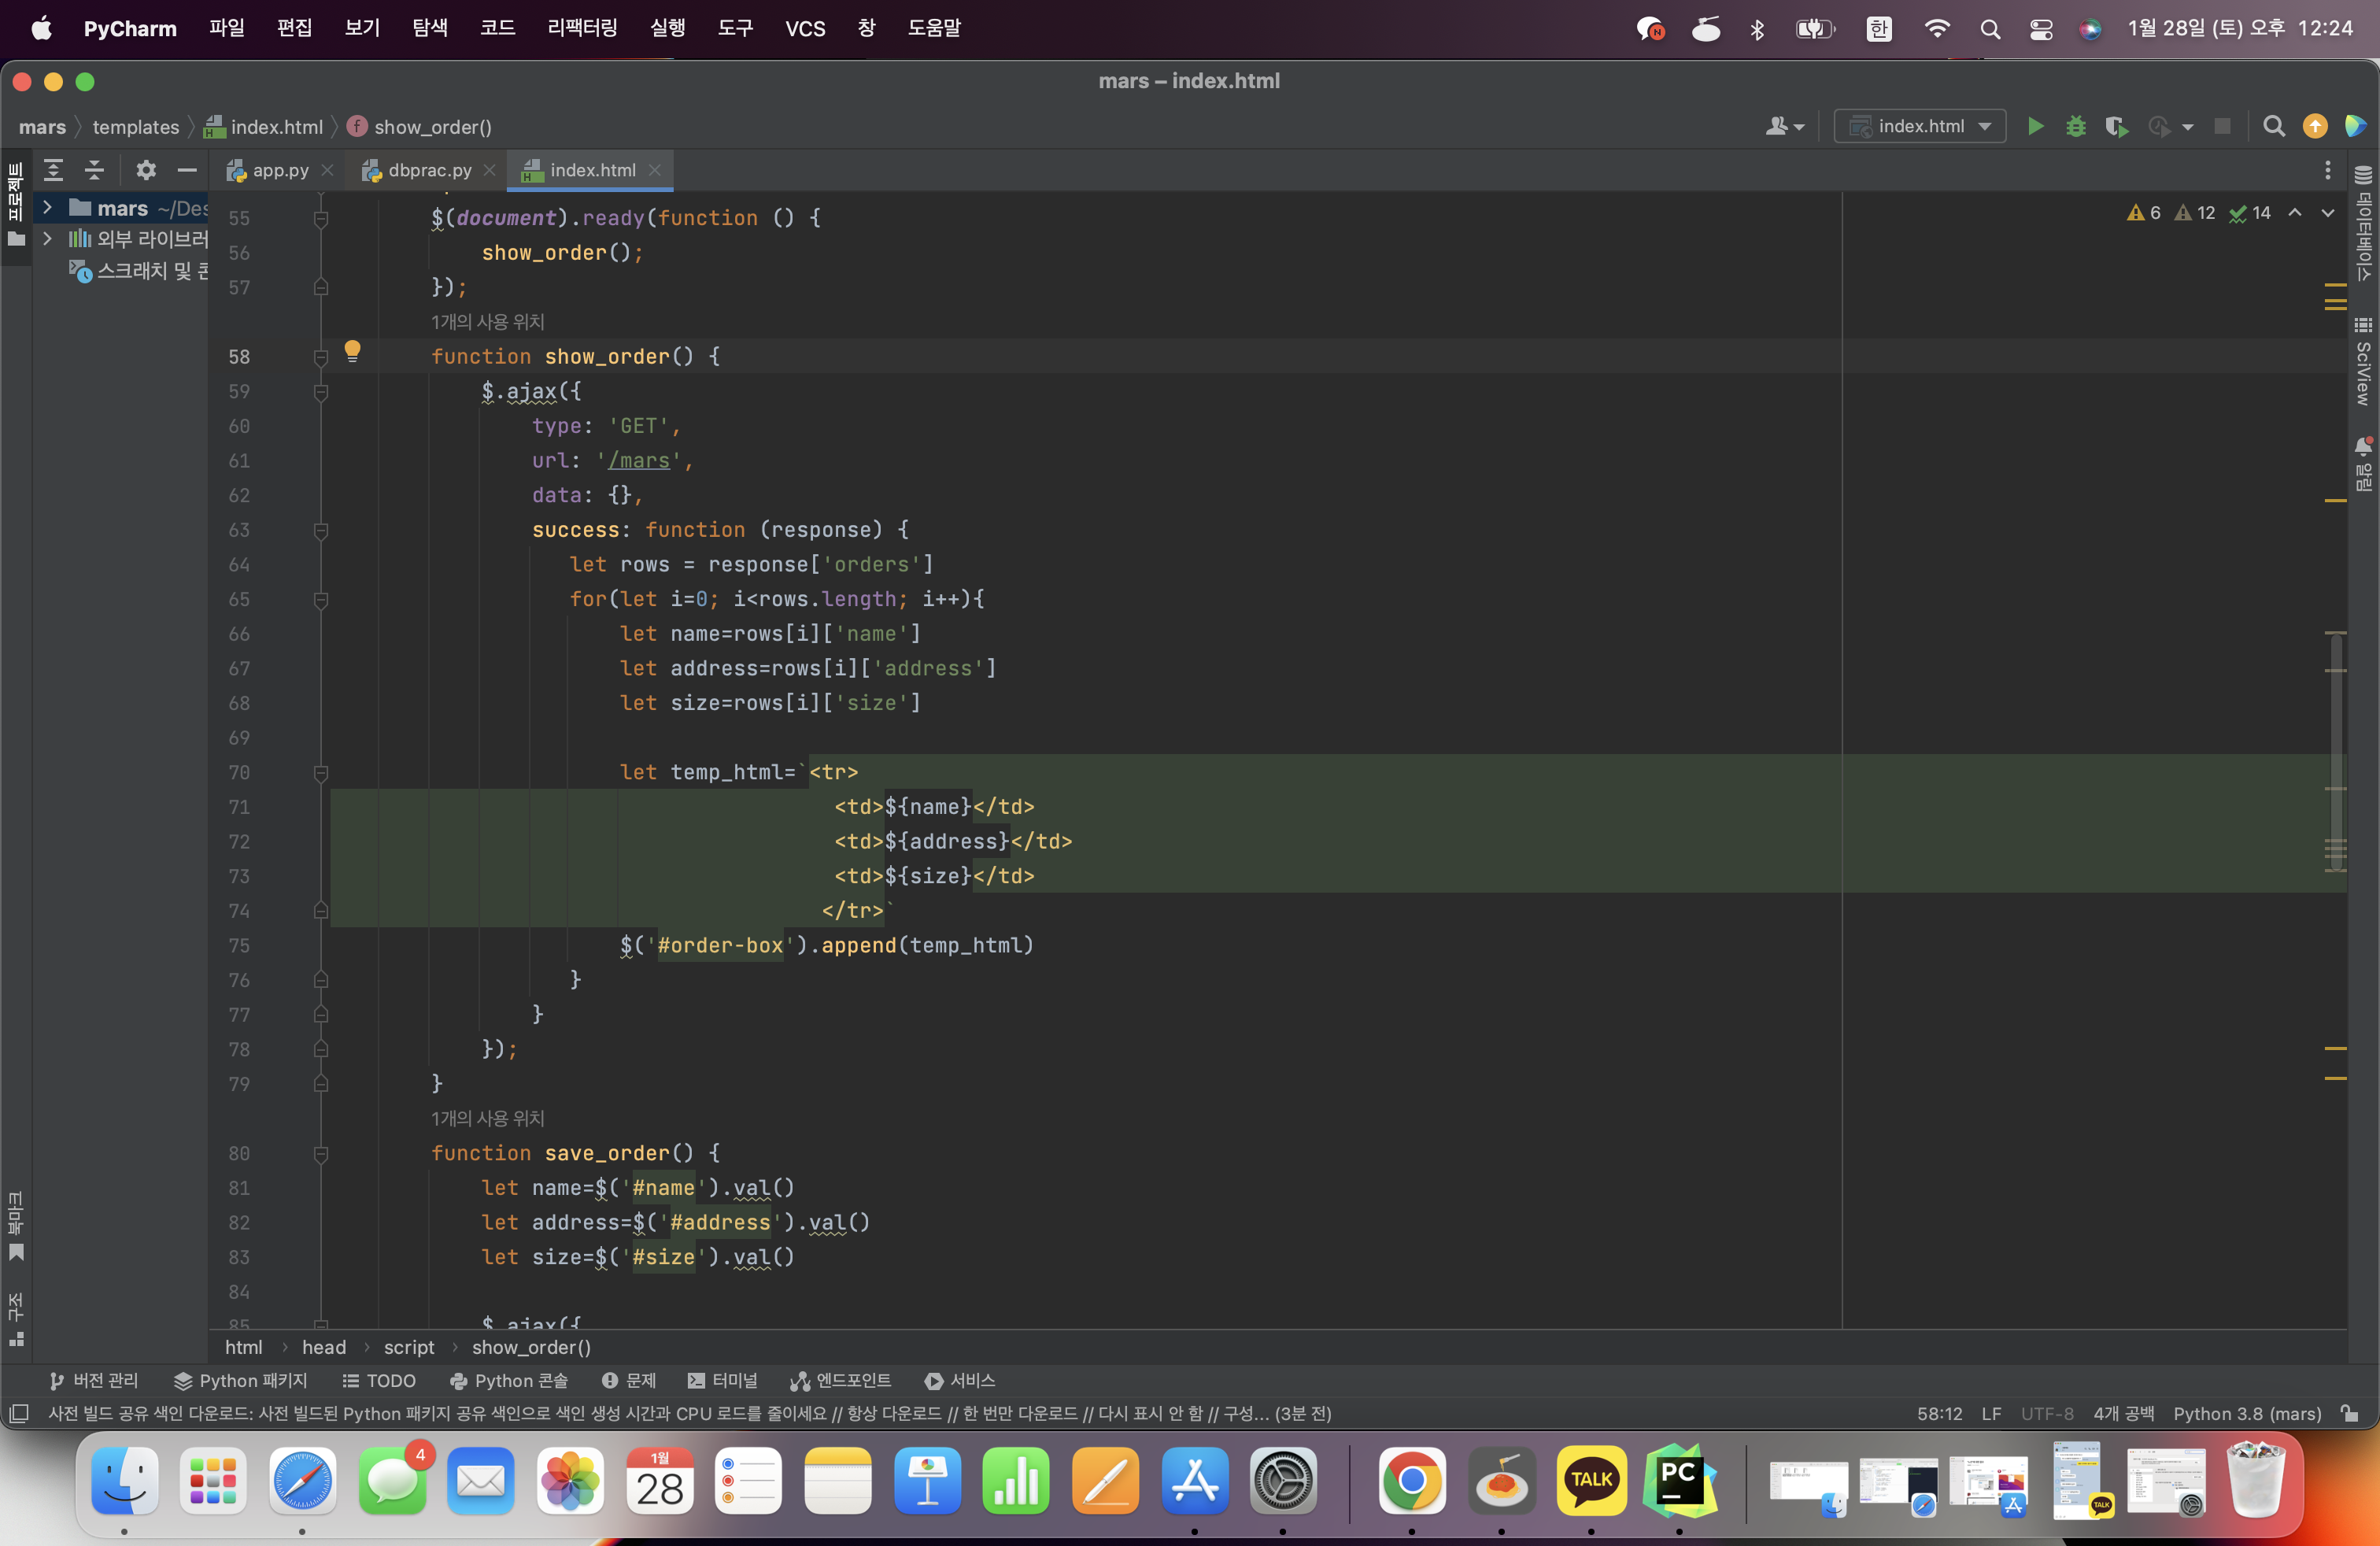
Task: Open the 리팩터링 menu
Action: (x=583, y=29)
